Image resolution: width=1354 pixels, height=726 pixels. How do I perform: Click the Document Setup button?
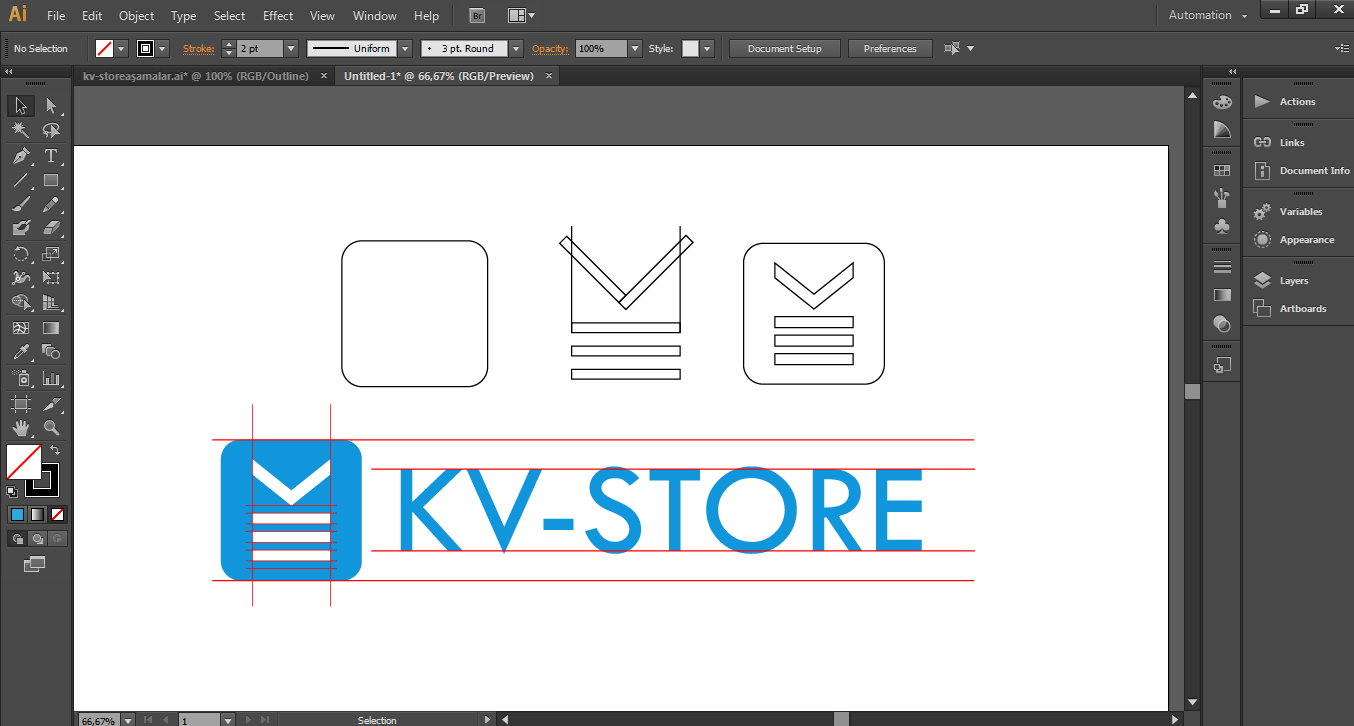785,48
